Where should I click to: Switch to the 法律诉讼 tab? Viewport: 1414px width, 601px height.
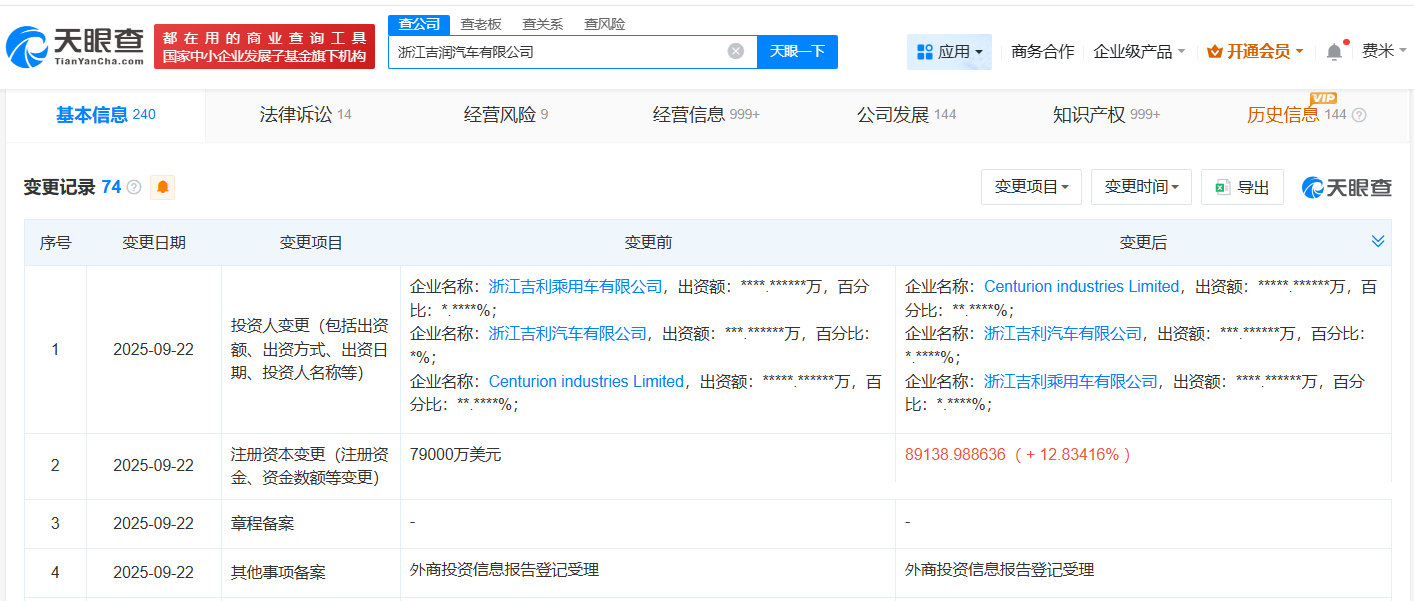click(305, 115)
